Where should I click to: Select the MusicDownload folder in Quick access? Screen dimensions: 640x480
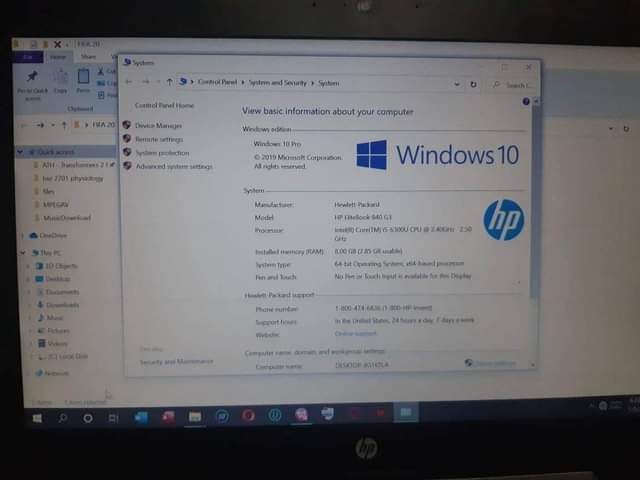tap(67, 218)
